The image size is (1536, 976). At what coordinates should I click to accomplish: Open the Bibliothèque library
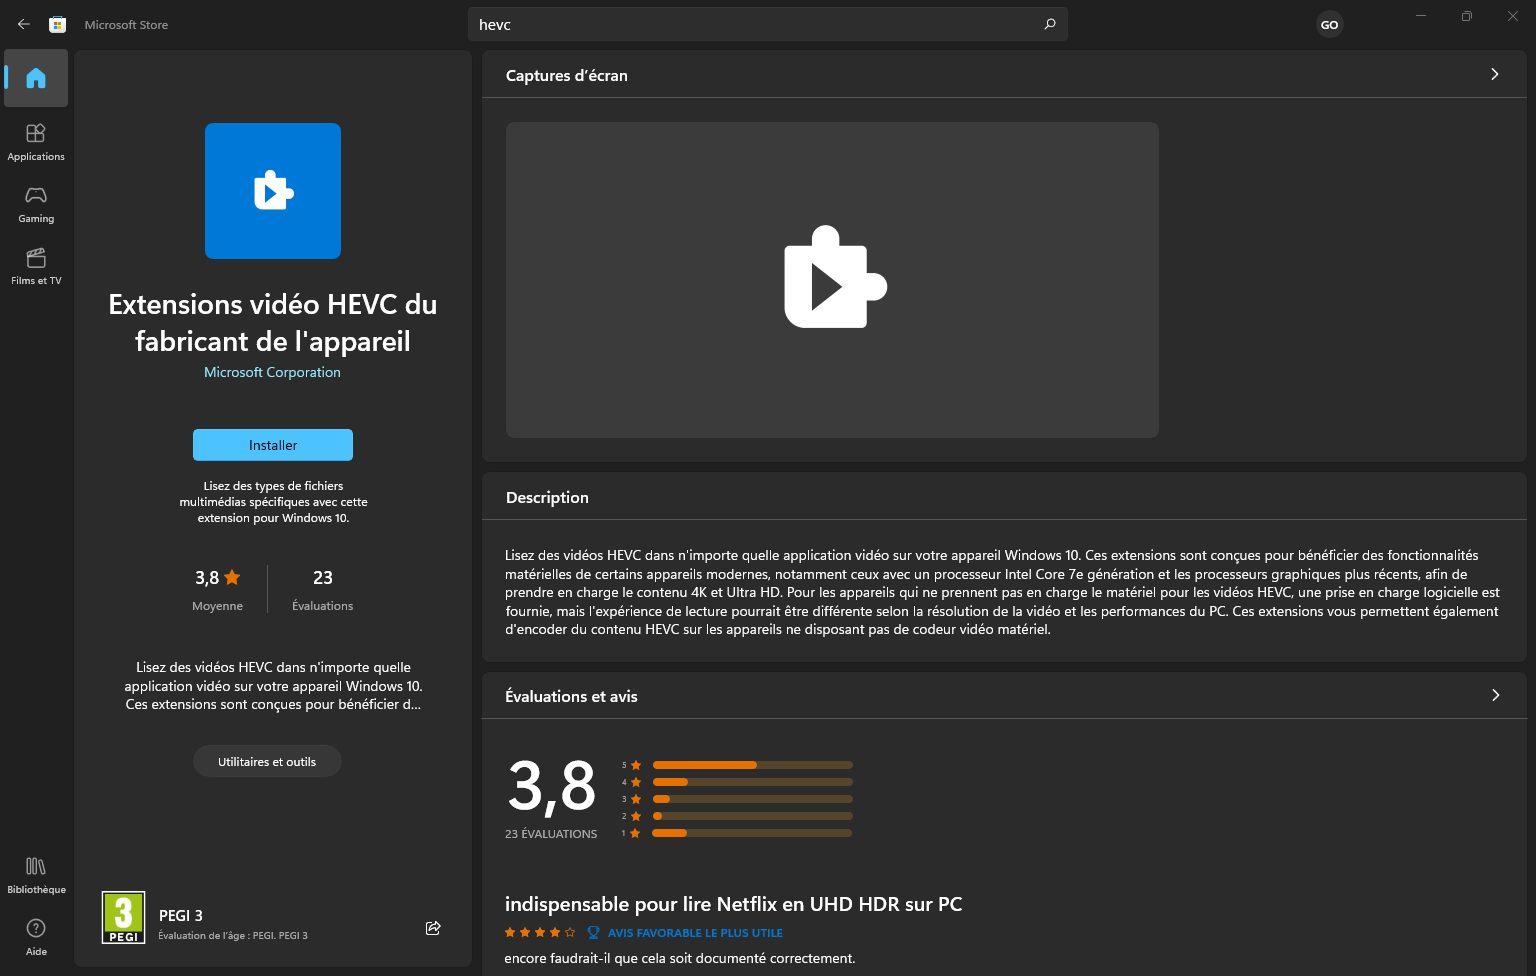(36, 875)
